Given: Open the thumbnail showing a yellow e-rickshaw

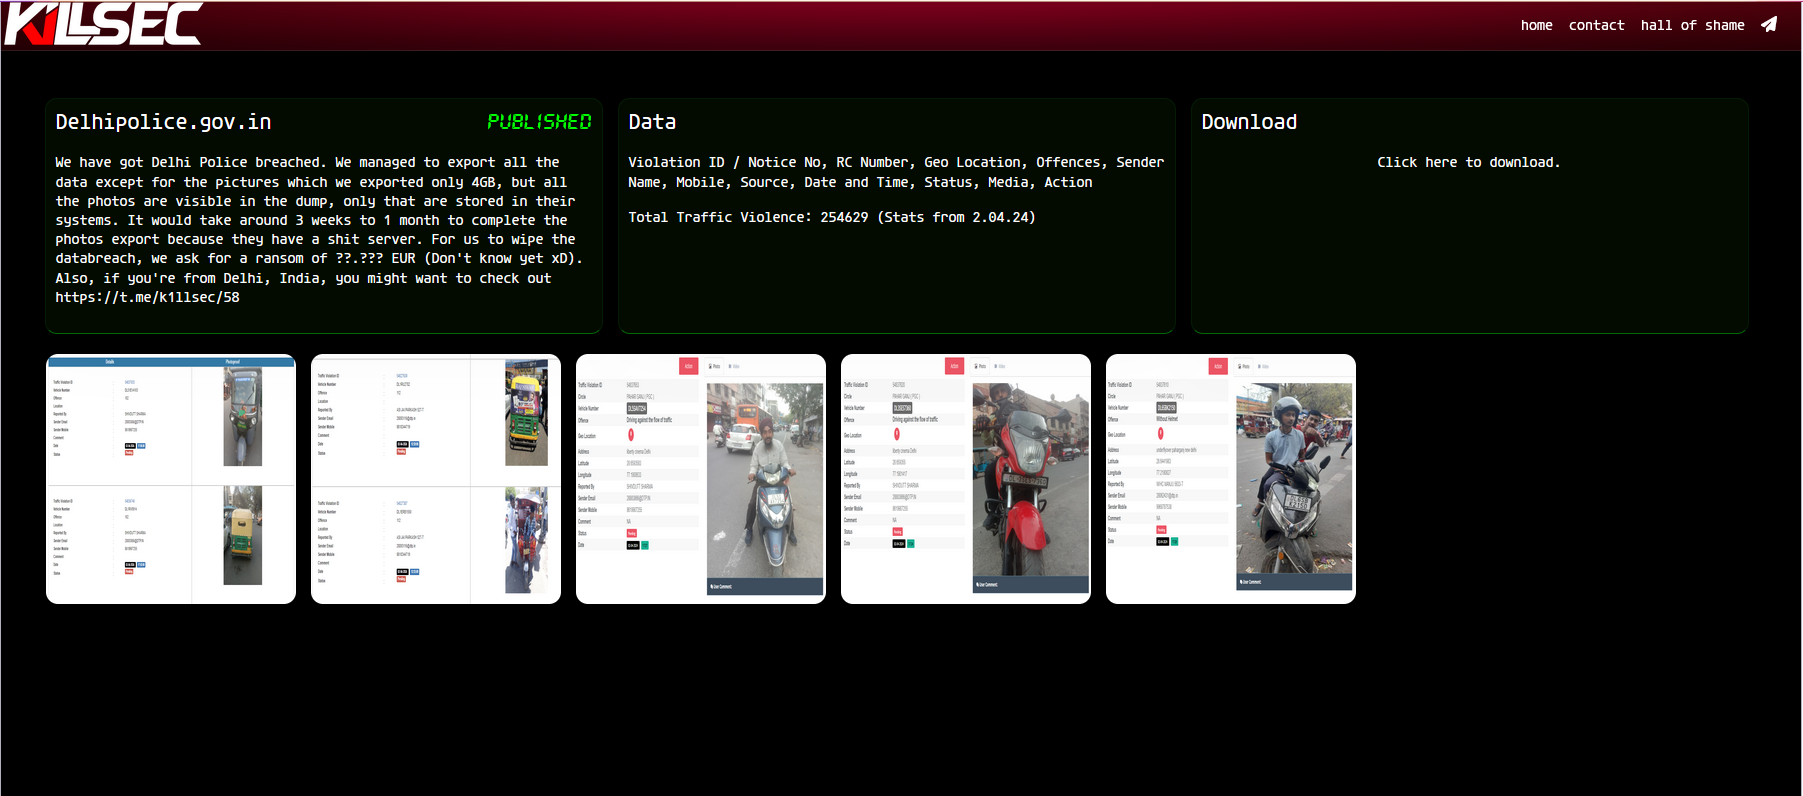Looking at the screenshot, I should pos(436,479).
